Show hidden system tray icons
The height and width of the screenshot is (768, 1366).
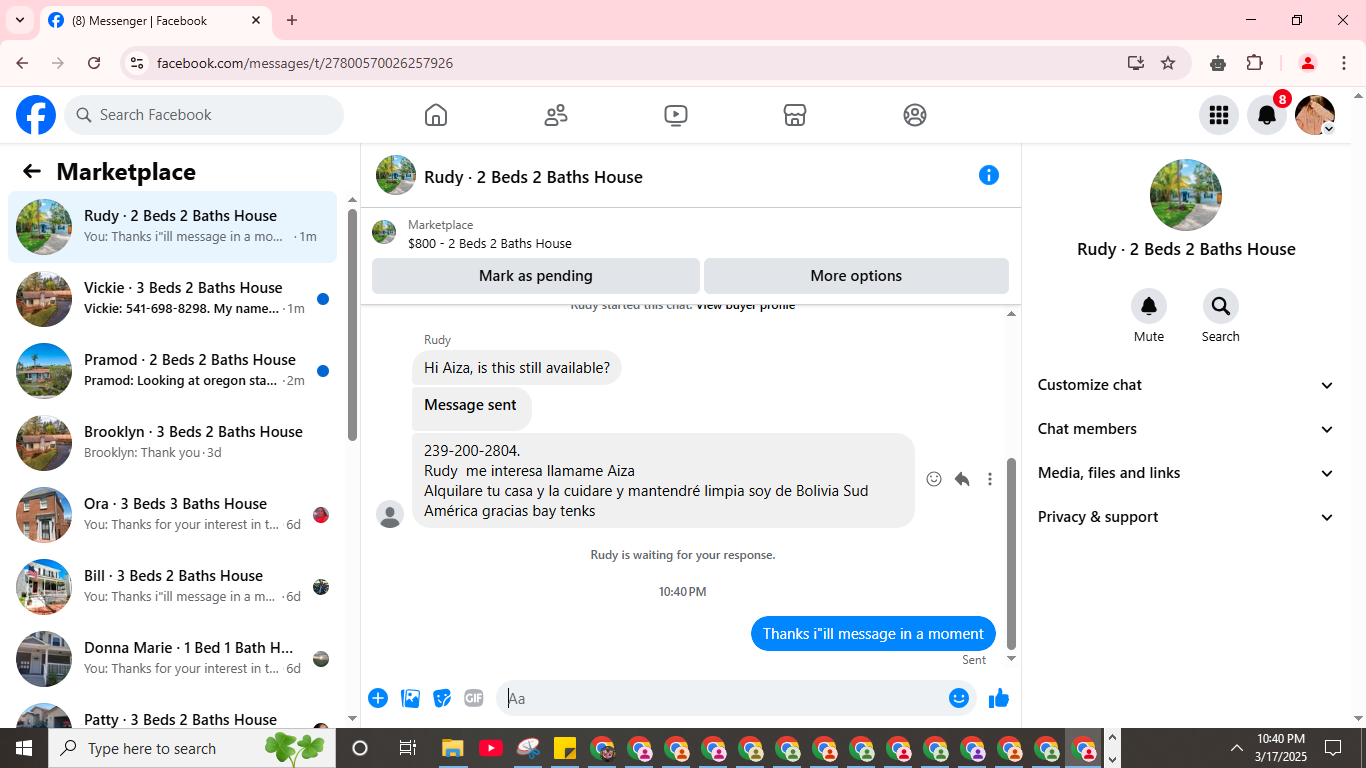pos(1237,748)
